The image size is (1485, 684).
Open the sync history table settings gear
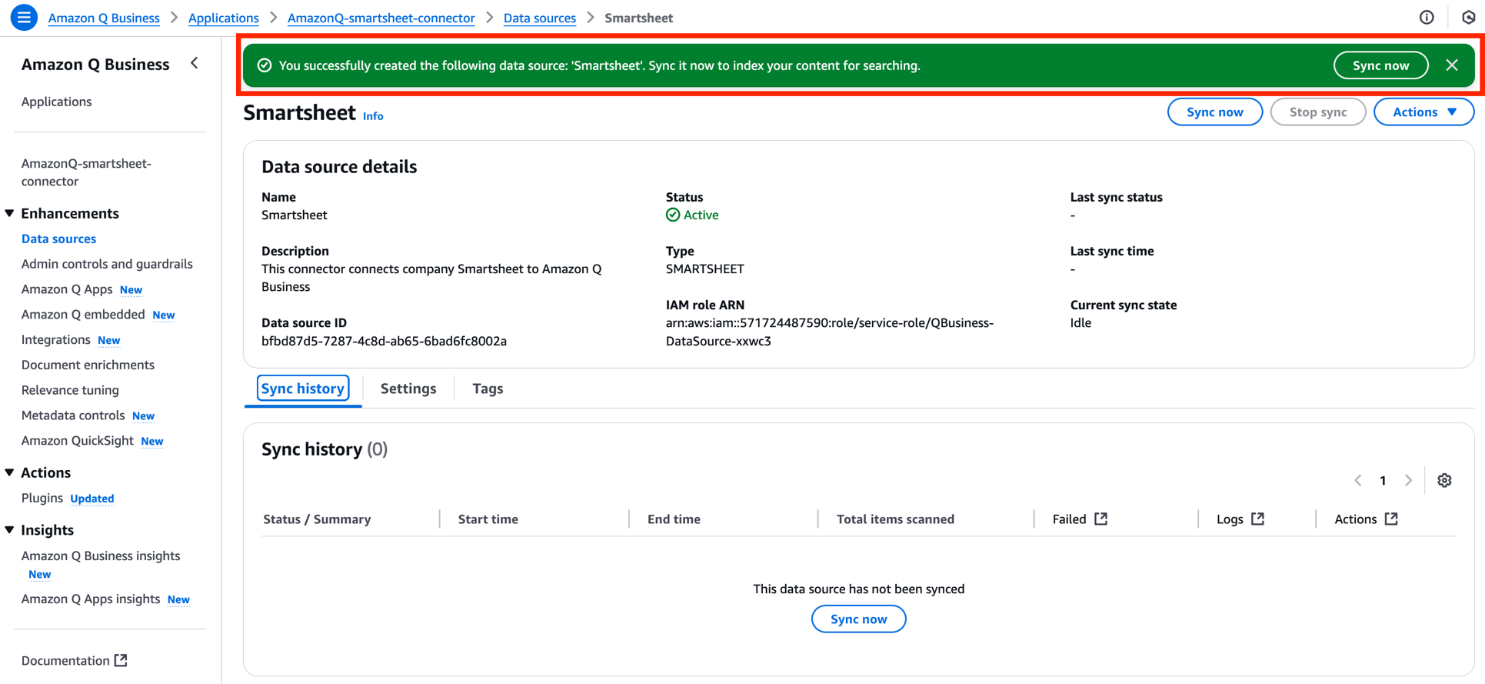point(1444,480)
